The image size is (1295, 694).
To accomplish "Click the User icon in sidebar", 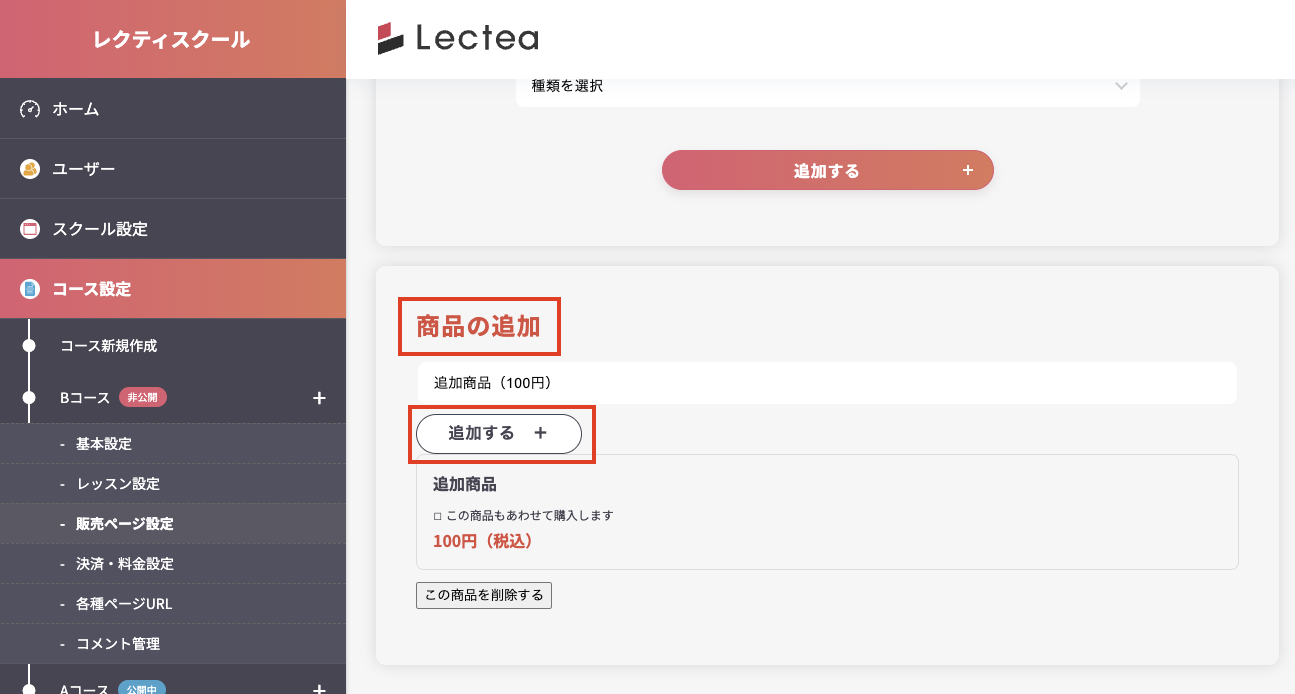I will coord(30,169).
